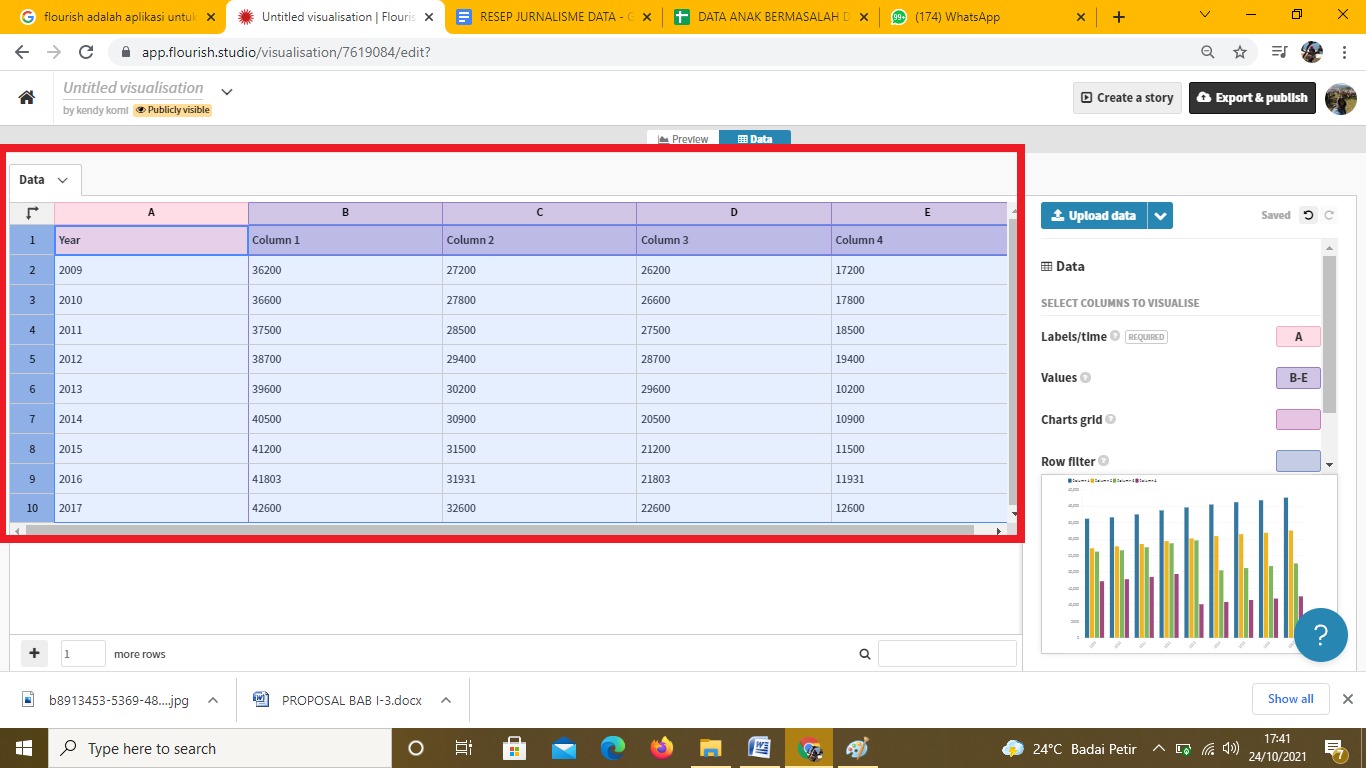The image size is (1366, 768).
Task: Go to the Flourish home icon
Action: [27, 97]
